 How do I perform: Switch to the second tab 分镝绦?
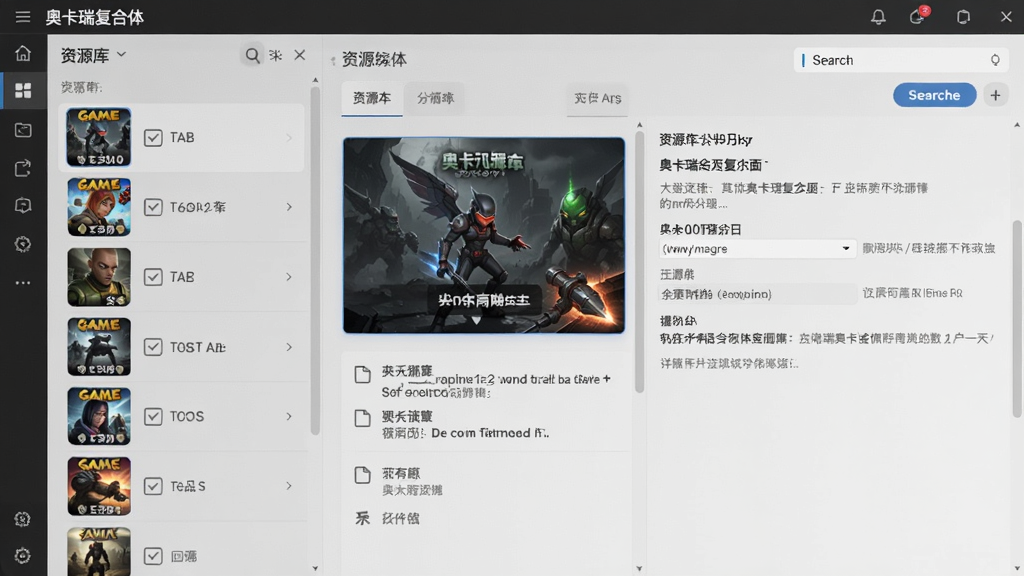(435, 98)
